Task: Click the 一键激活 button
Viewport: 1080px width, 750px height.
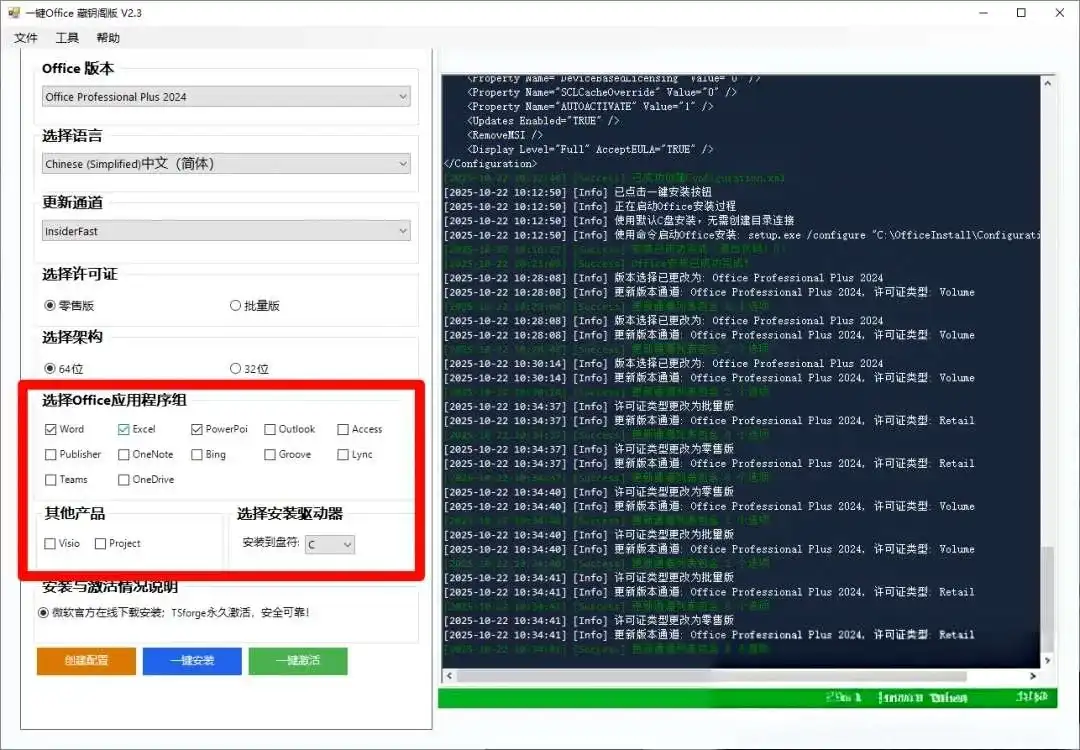Action: click(297, 661)
